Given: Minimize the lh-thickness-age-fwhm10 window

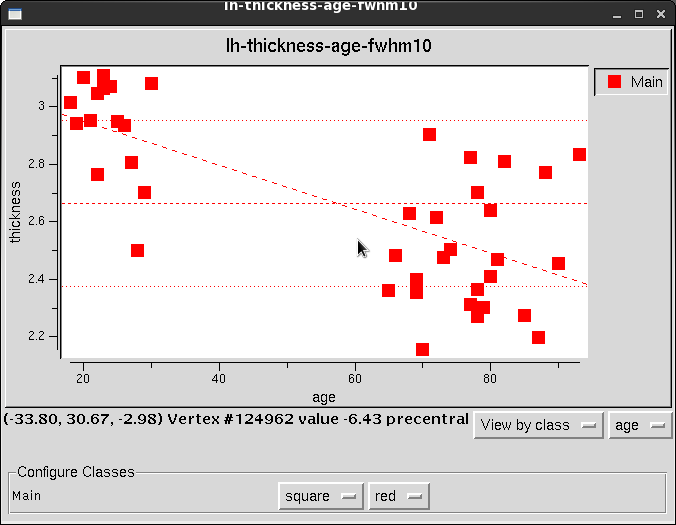Looking at the screenshot, I should coord(613,13).
